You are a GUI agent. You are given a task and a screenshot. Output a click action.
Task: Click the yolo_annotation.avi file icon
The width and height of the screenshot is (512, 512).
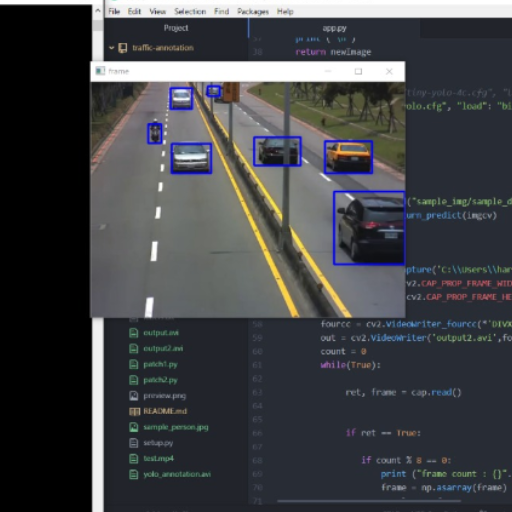click(x=134, y=474)
